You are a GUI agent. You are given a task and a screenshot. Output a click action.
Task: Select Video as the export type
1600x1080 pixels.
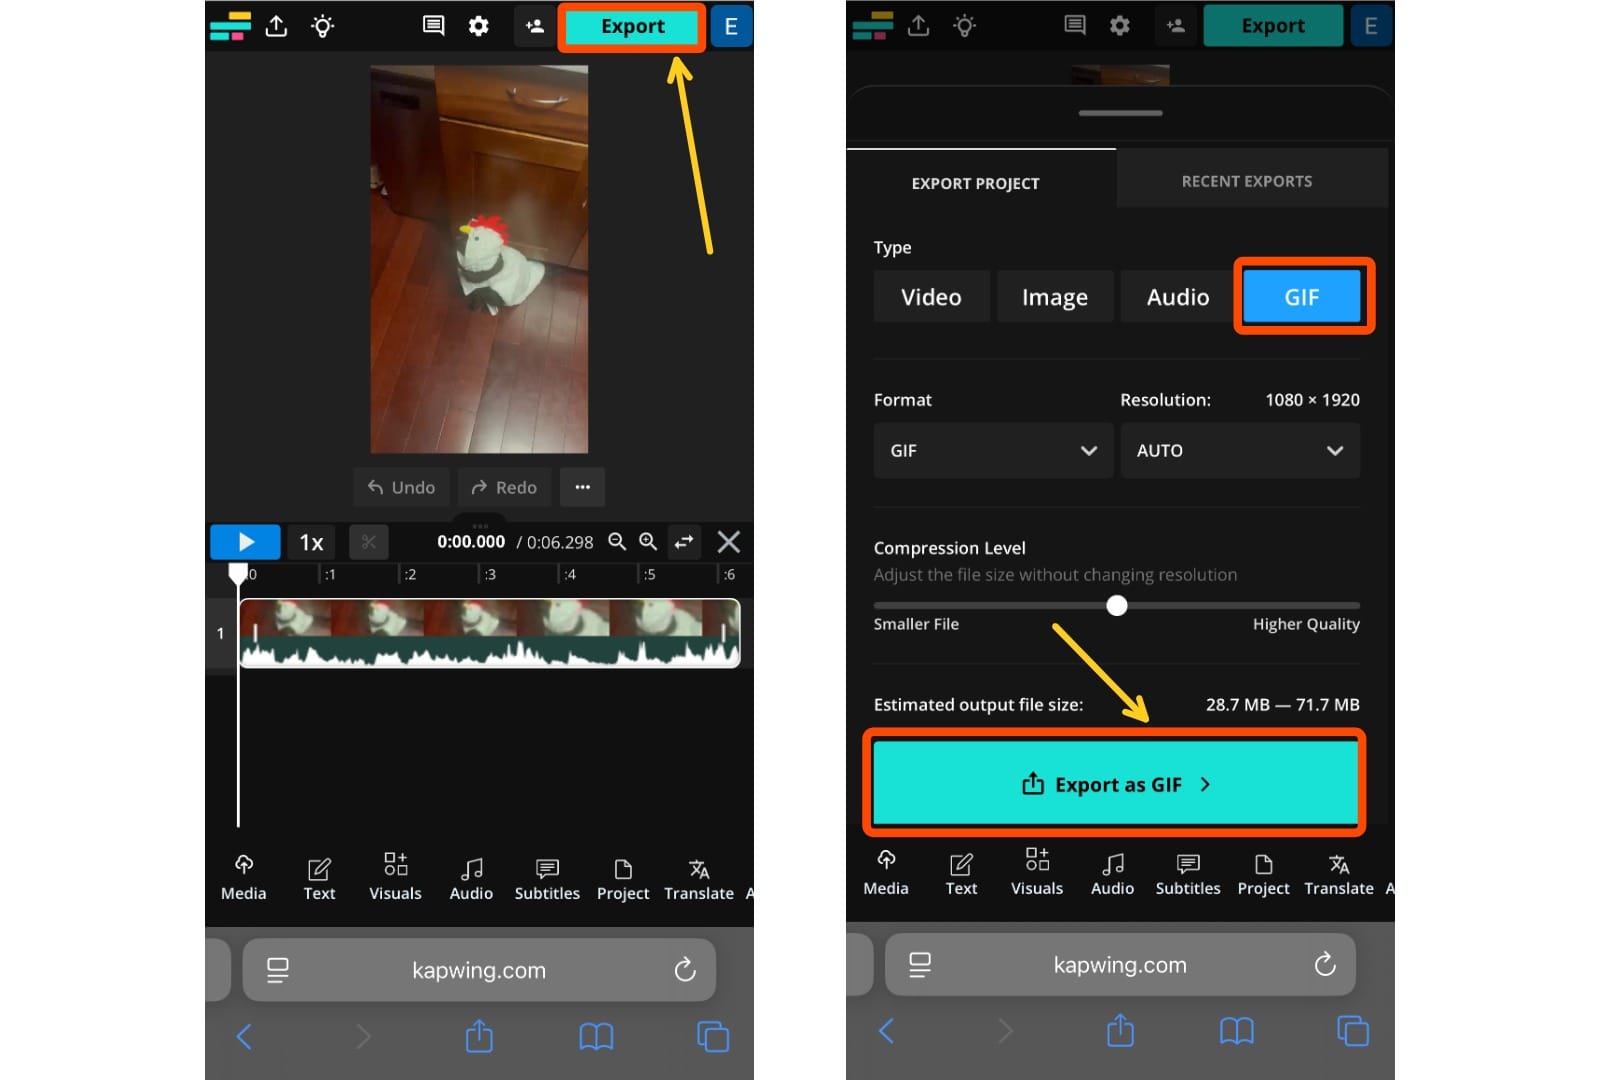tap(931, 297)
